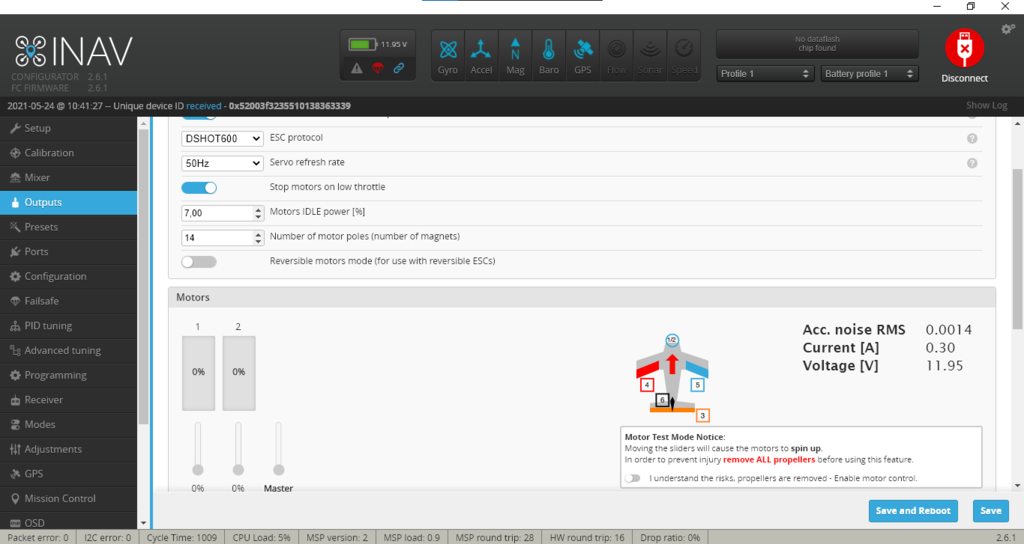
Task: Click the Save and Reboot button
Action: point(914,510)
